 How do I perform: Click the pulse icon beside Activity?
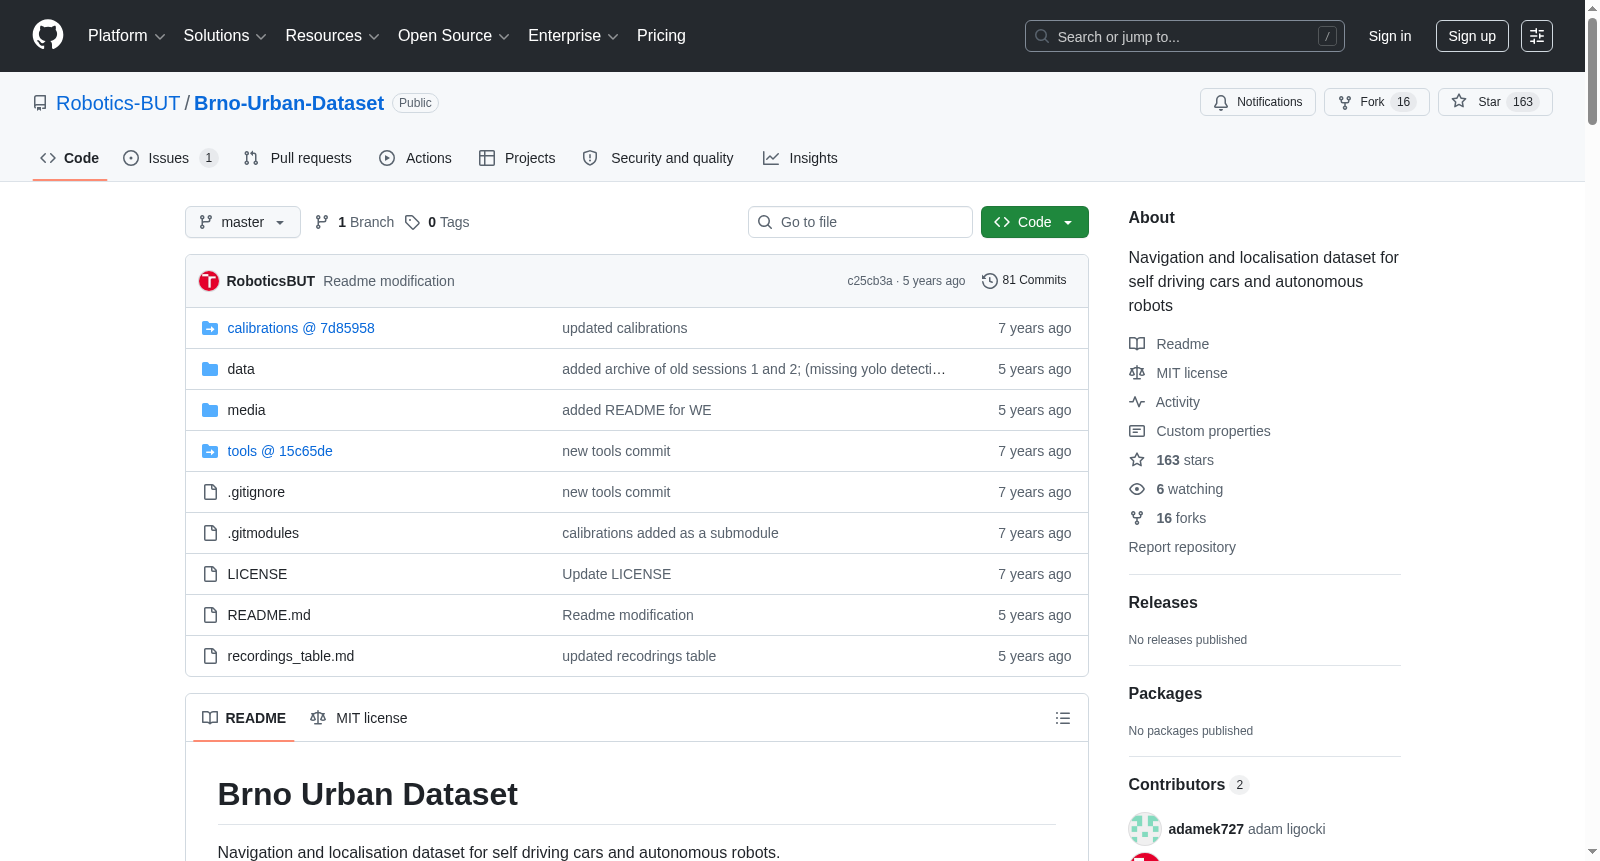click(x=1137, y=402)
